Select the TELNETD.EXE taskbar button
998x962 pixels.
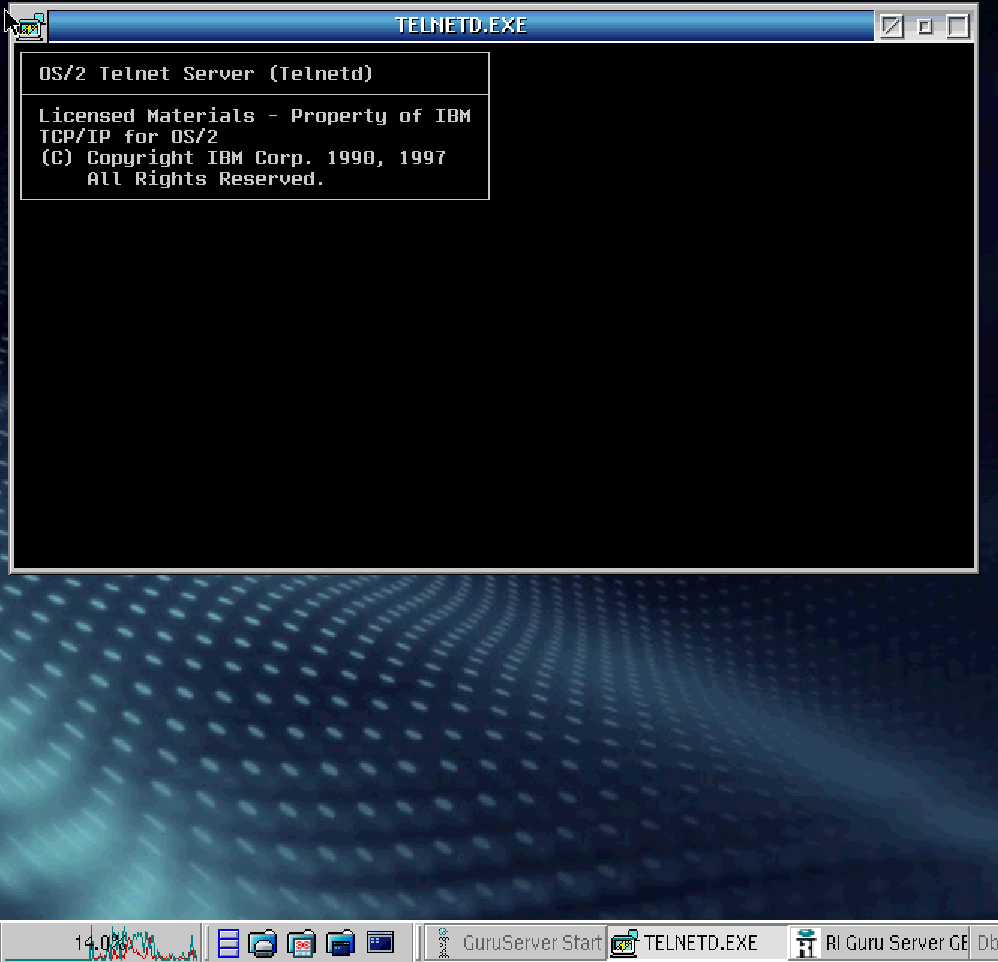pyautogui.click(x=698, y=942)
